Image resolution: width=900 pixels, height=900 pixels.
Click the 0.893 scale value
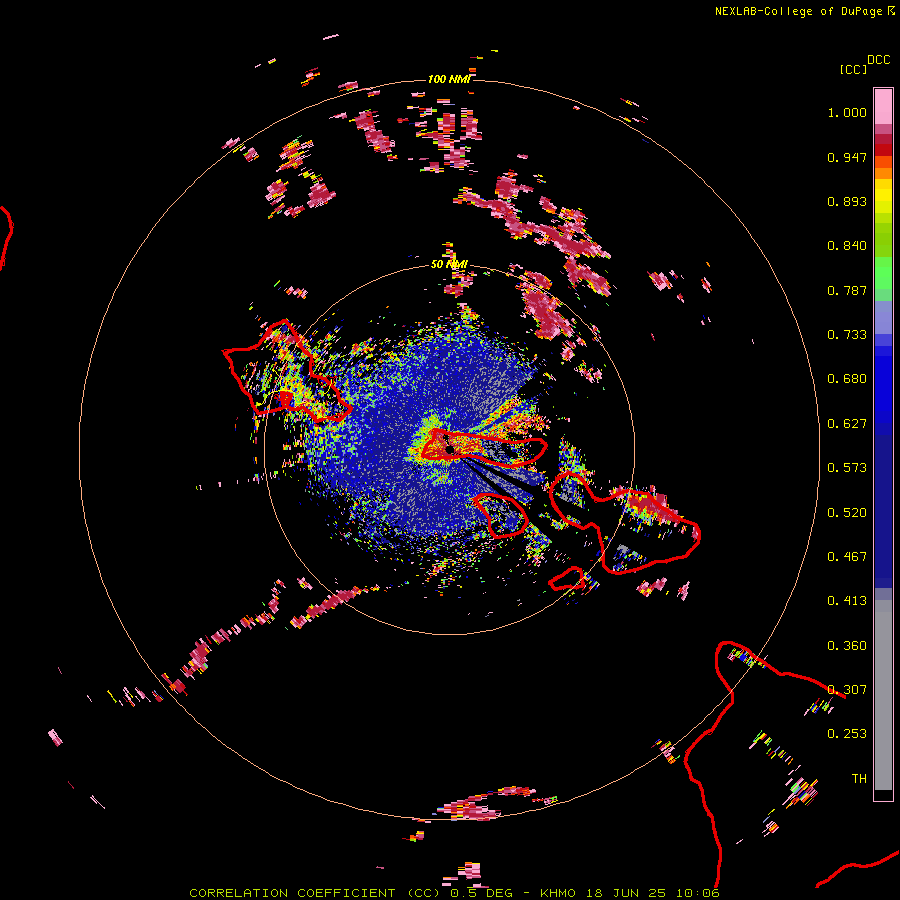point(847,201)
